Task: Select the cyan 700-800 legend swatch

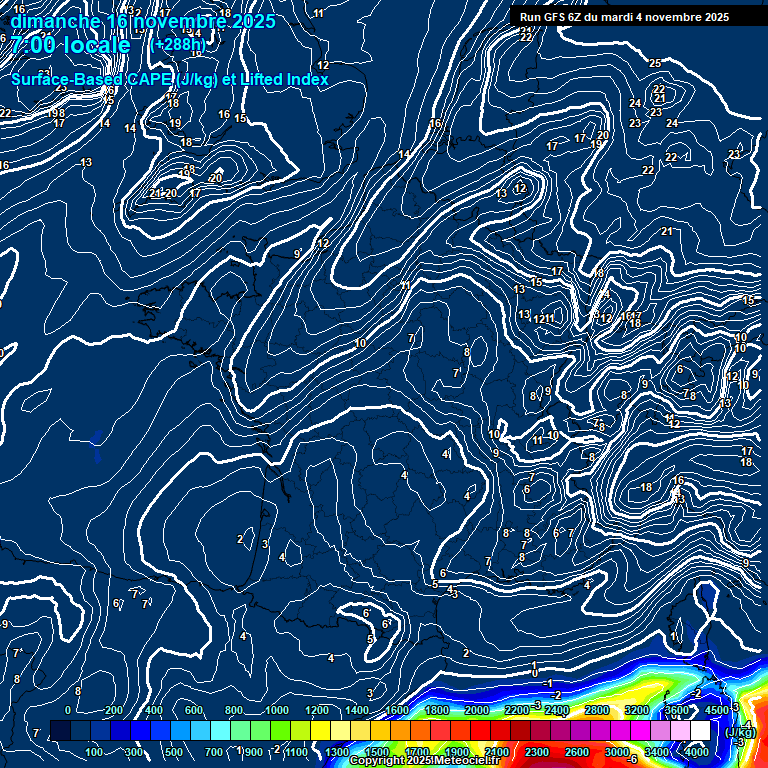Action: pyautogui.click(x=220, y=730)
